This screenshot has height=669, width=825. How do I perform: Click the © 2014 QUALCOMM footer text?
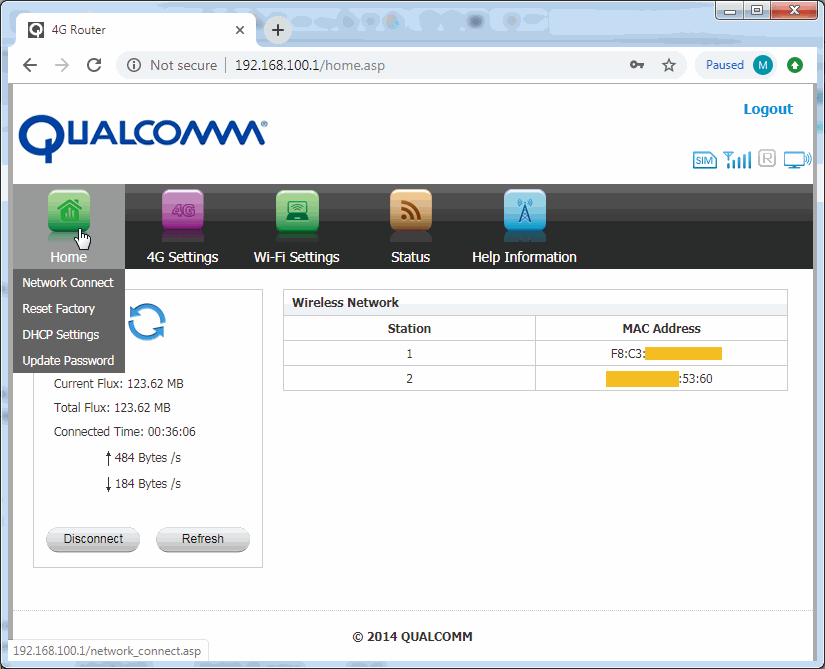point(412,636)
